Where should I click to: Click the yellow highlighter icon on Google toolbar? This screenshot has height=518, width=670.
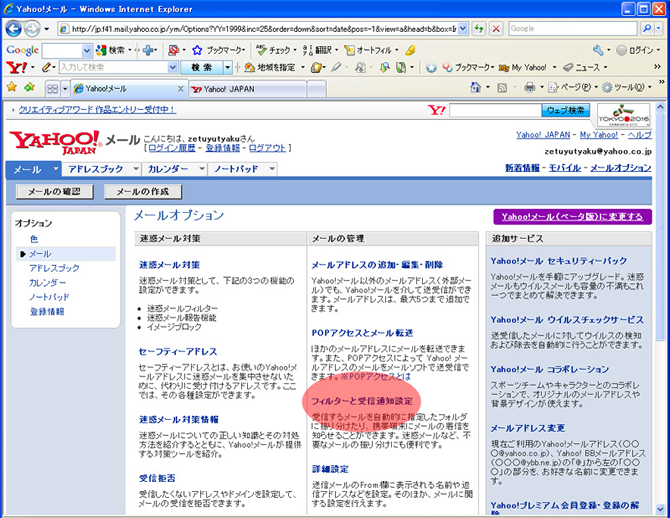[410, 50]
